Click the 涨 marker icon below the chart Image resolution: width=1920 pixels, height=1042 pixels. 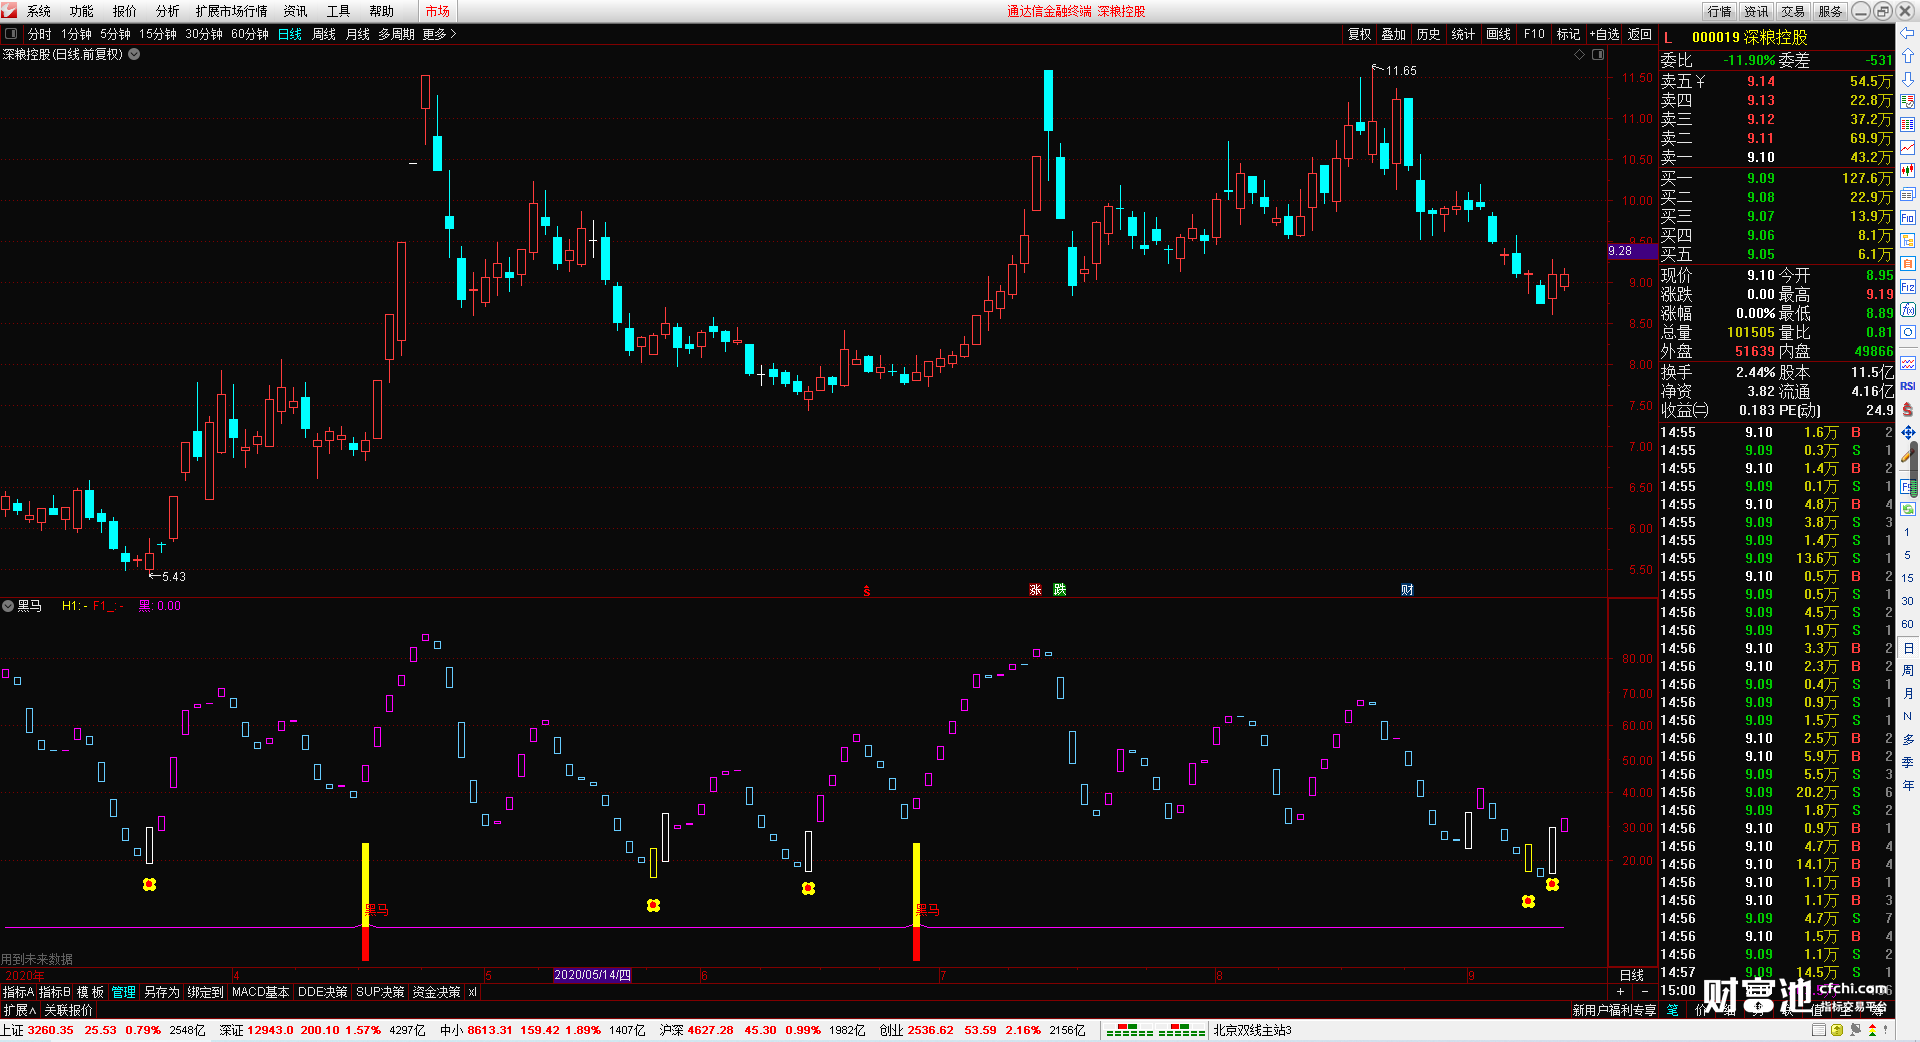click(x=1035, y=590)
